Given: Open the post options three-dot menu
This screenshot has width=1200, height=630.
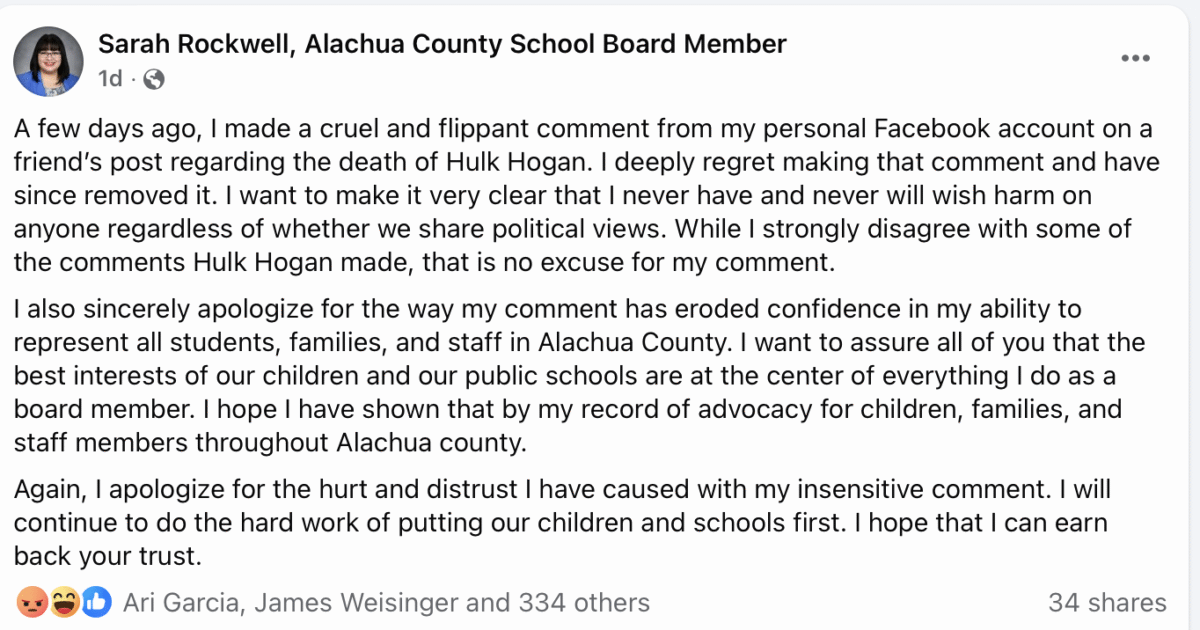Looking at the screenshot, I should pos(1135,59).
